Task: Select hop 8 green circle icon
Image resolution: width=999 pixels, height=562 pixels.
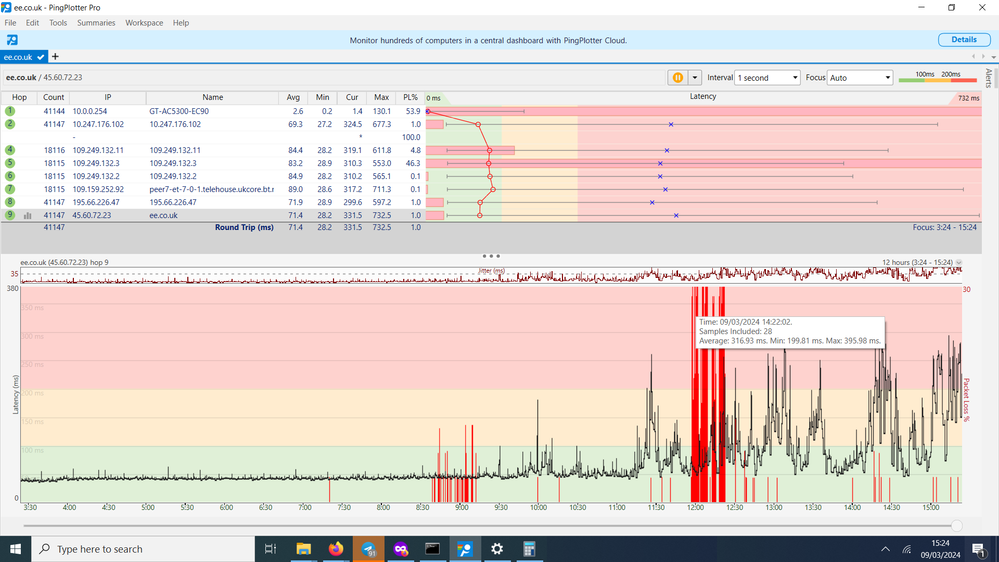Action: [10, 202]
